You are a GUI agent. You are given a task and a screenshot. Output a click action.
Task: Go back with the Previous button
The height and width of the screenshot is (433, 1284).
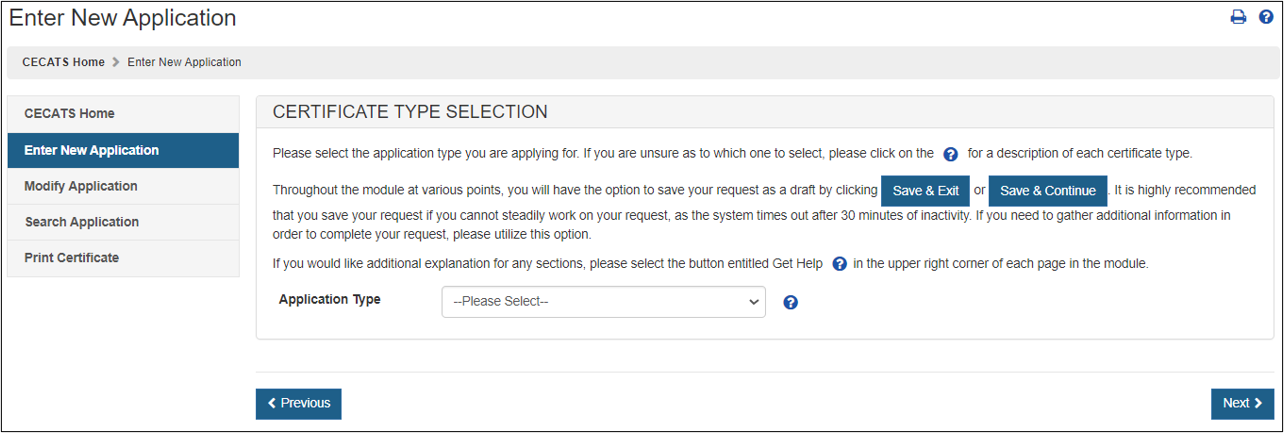(298, 403)
